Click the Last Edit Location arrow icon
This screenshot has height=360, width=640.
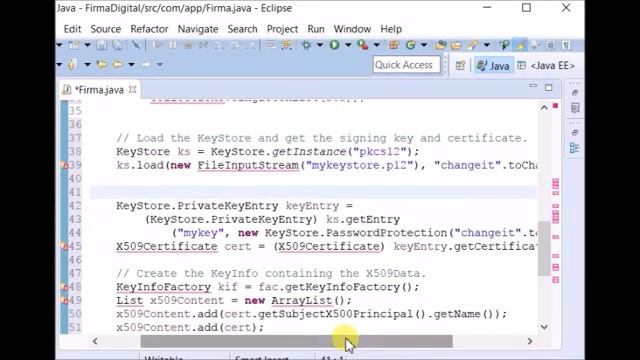click(x=102, y=64)
